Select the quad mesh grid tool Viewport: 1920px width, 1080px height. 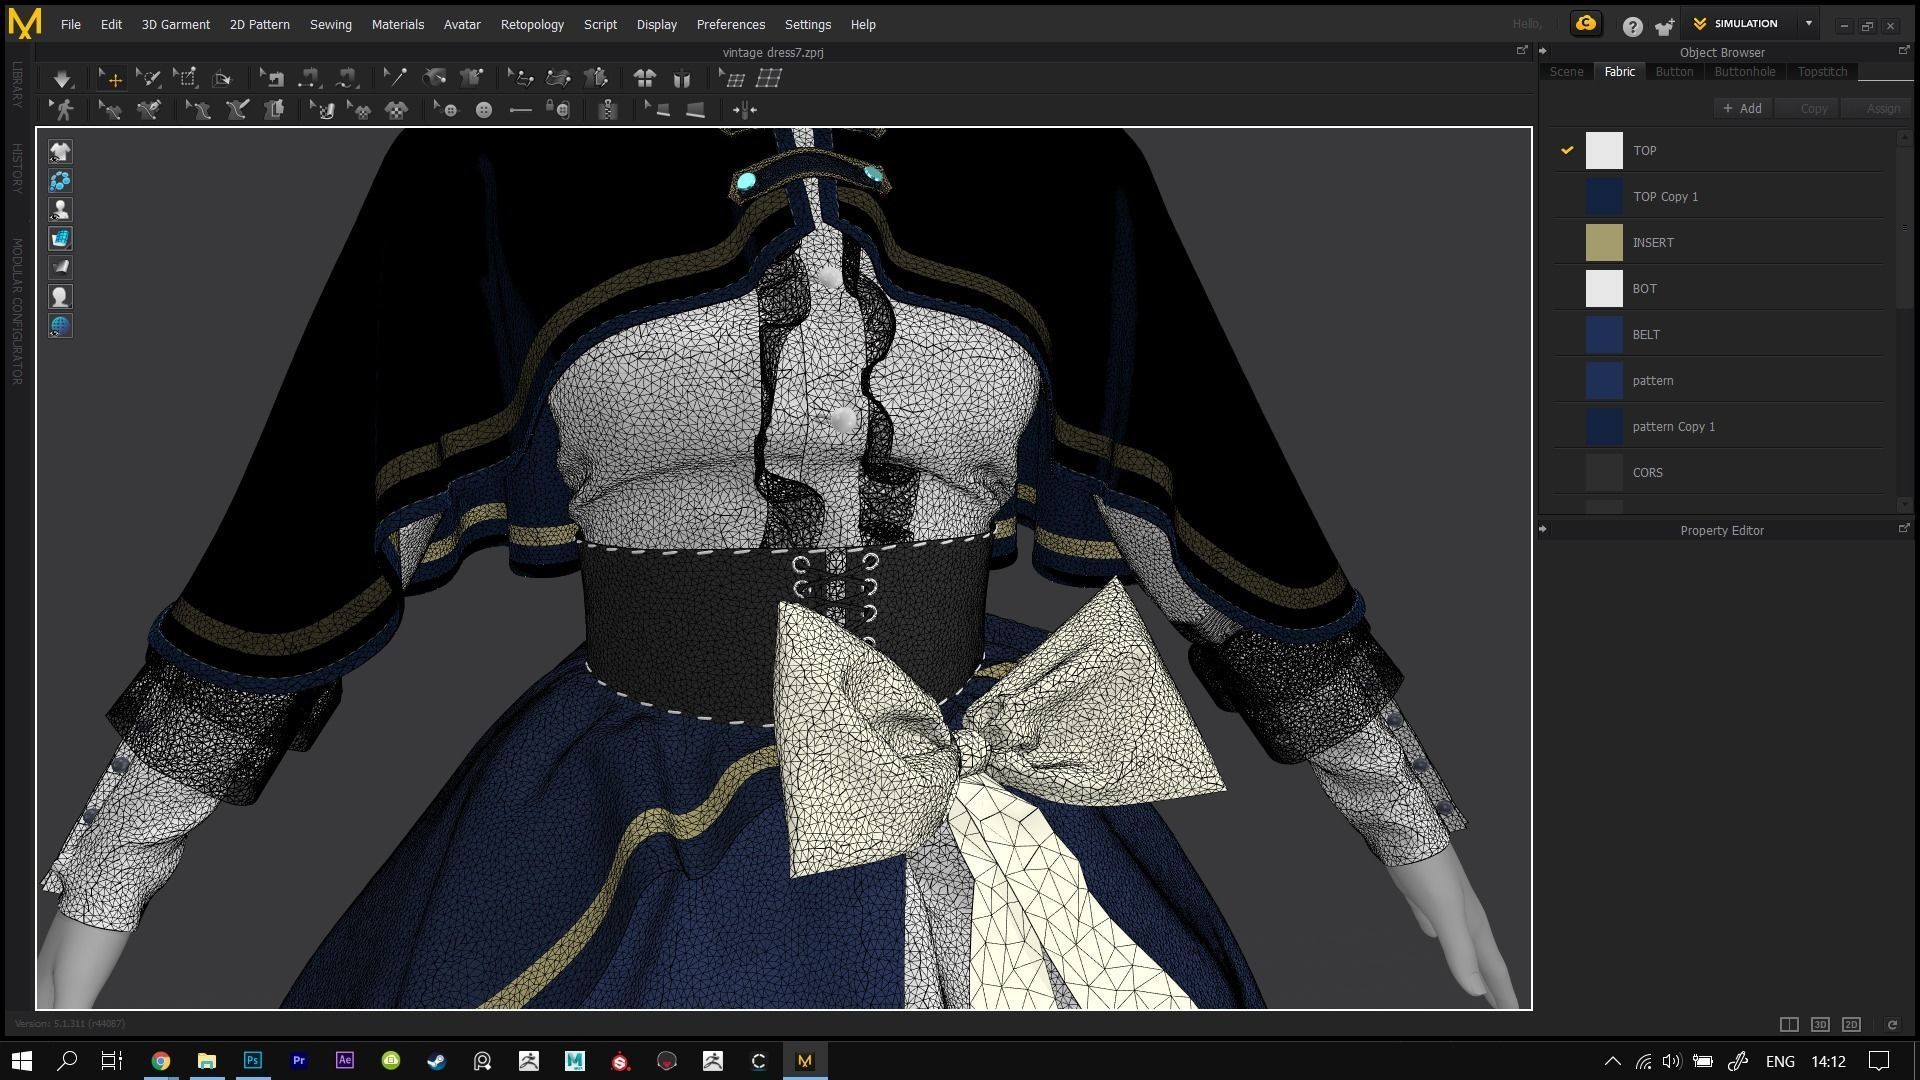click(768, 78)
